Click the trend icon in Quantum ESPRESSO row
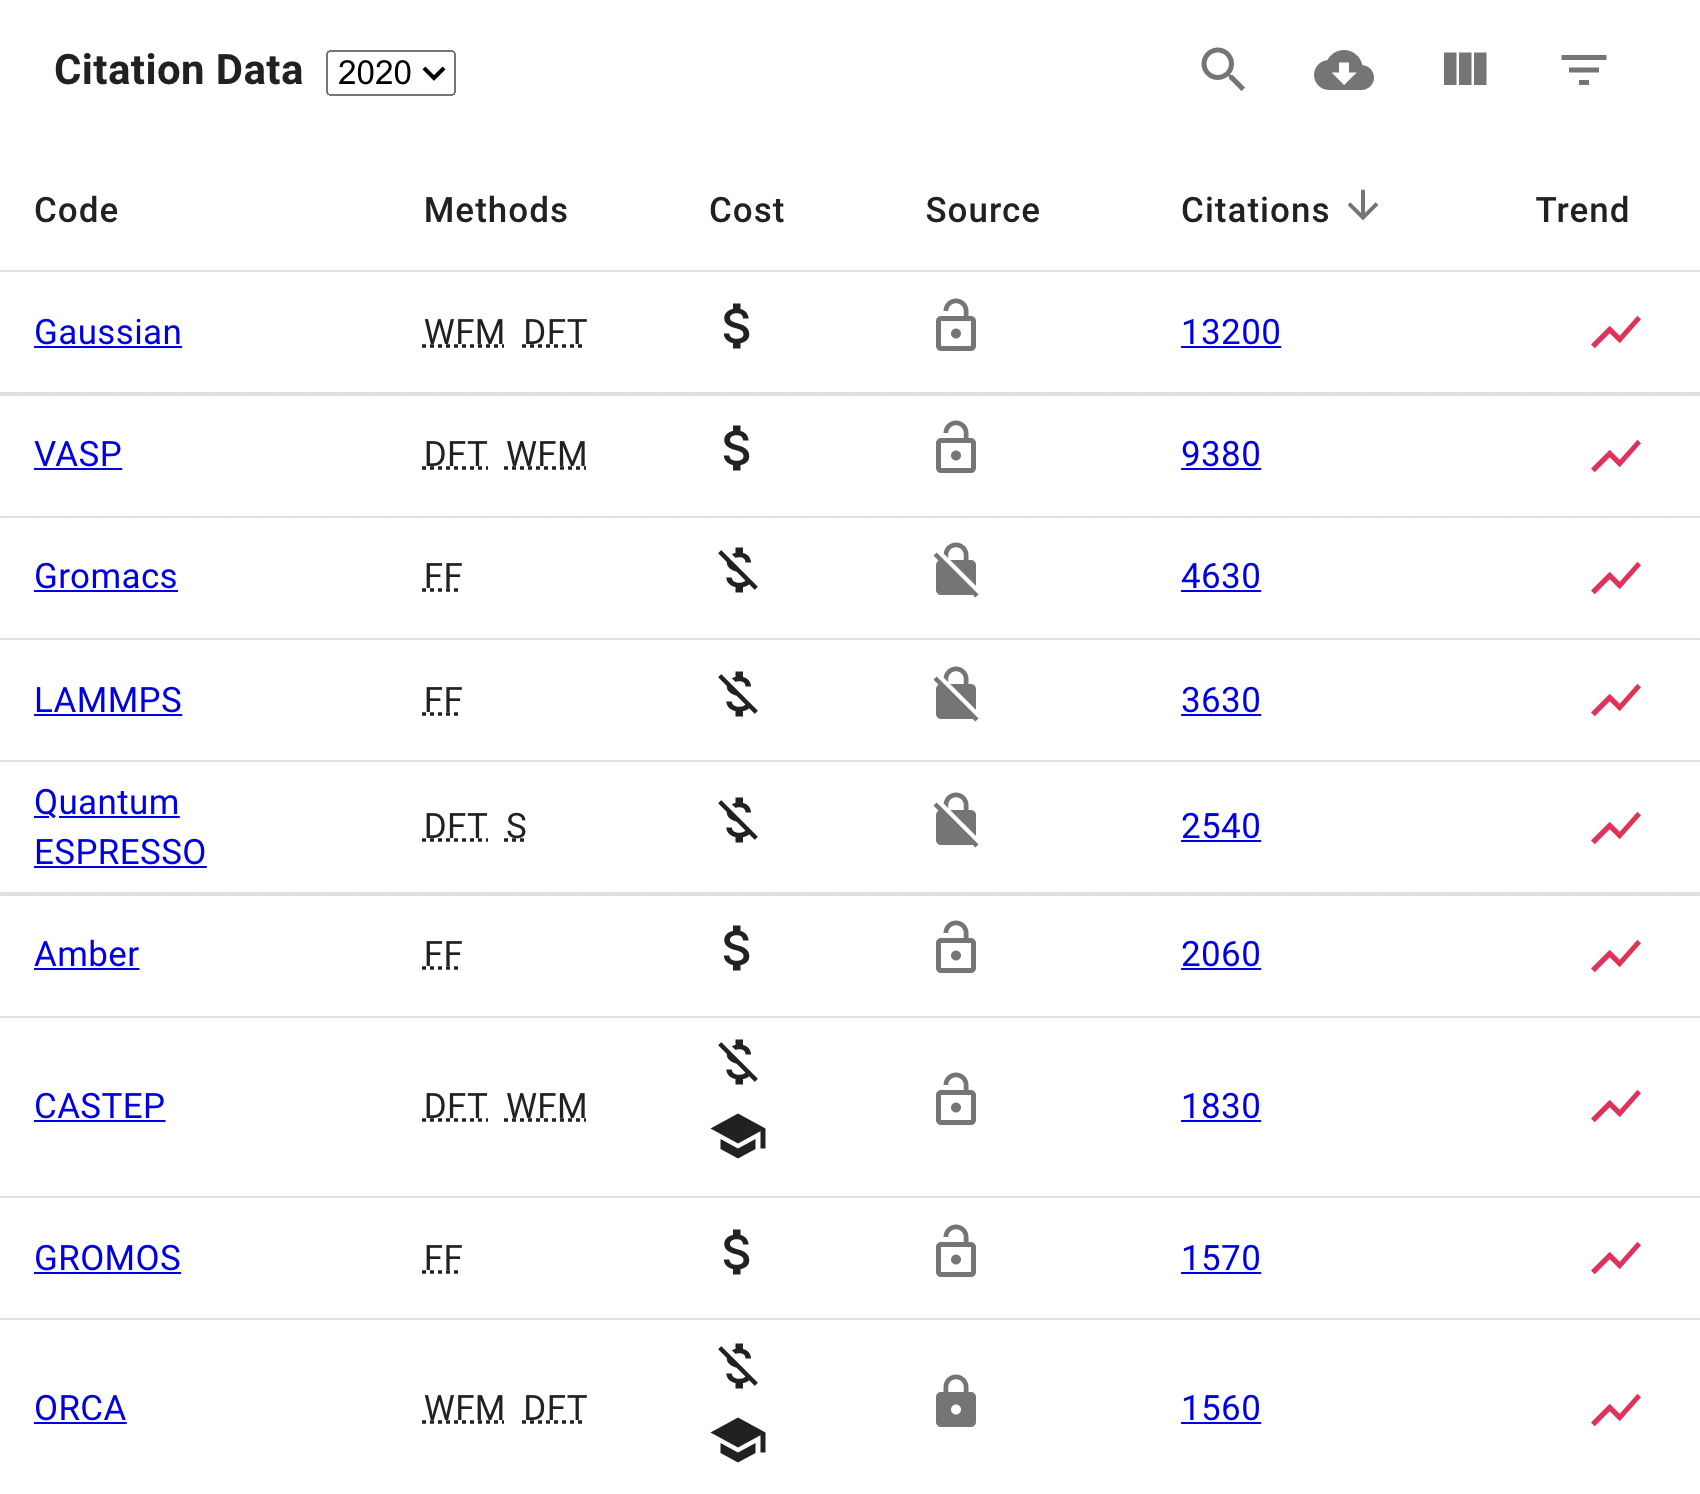 point(1616,828)
